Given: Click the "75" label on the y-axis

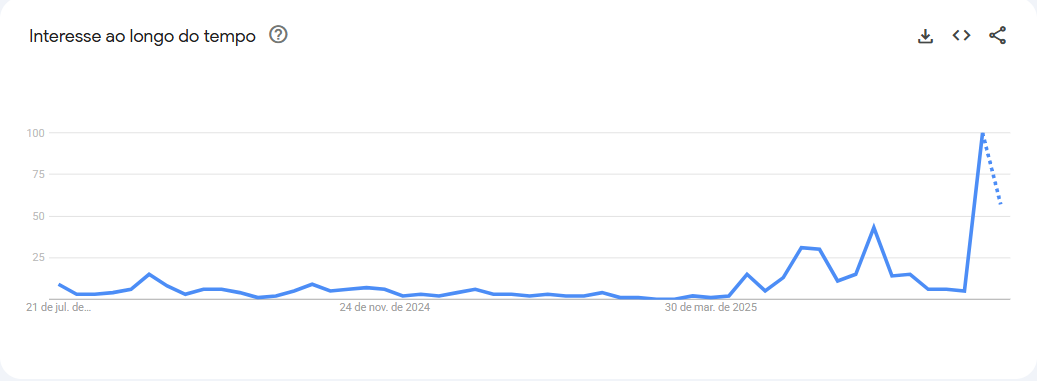Looking at the screenshot, I should pyautogui.click(x=38, y=175).
